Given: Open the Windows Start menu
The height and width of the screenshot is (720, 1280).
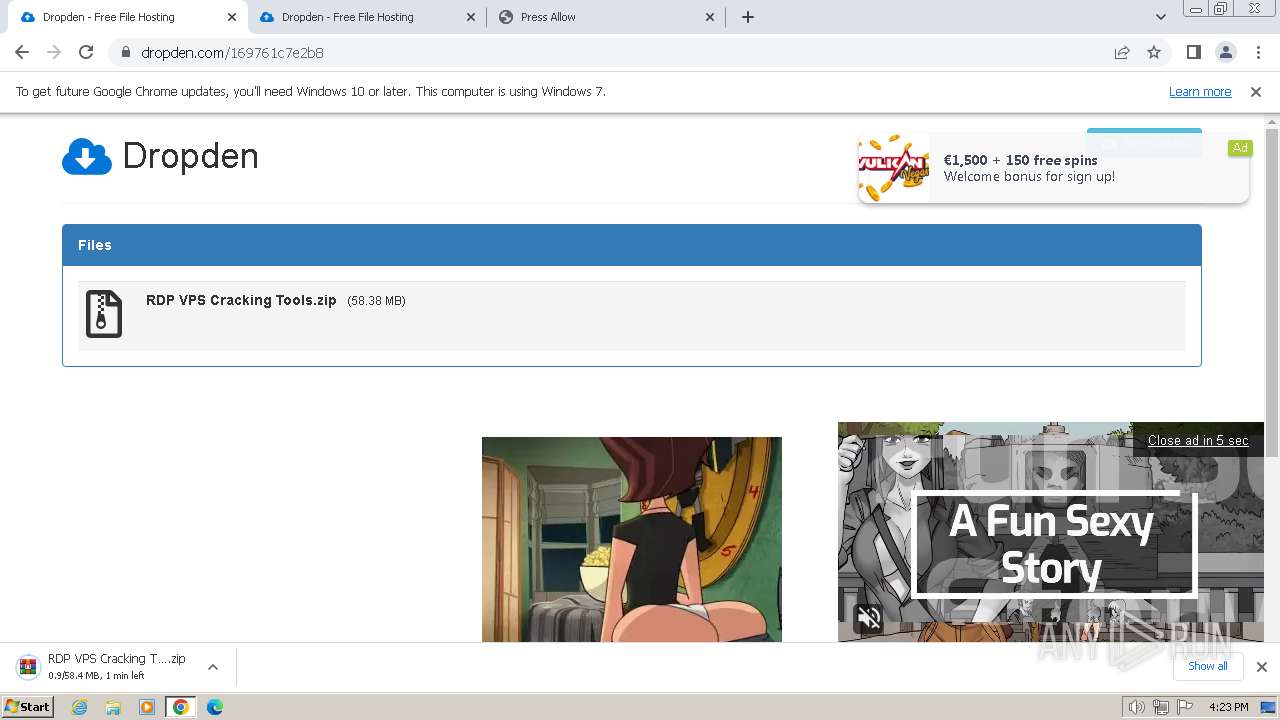Looking at the screenshot, I should [28, 707].
